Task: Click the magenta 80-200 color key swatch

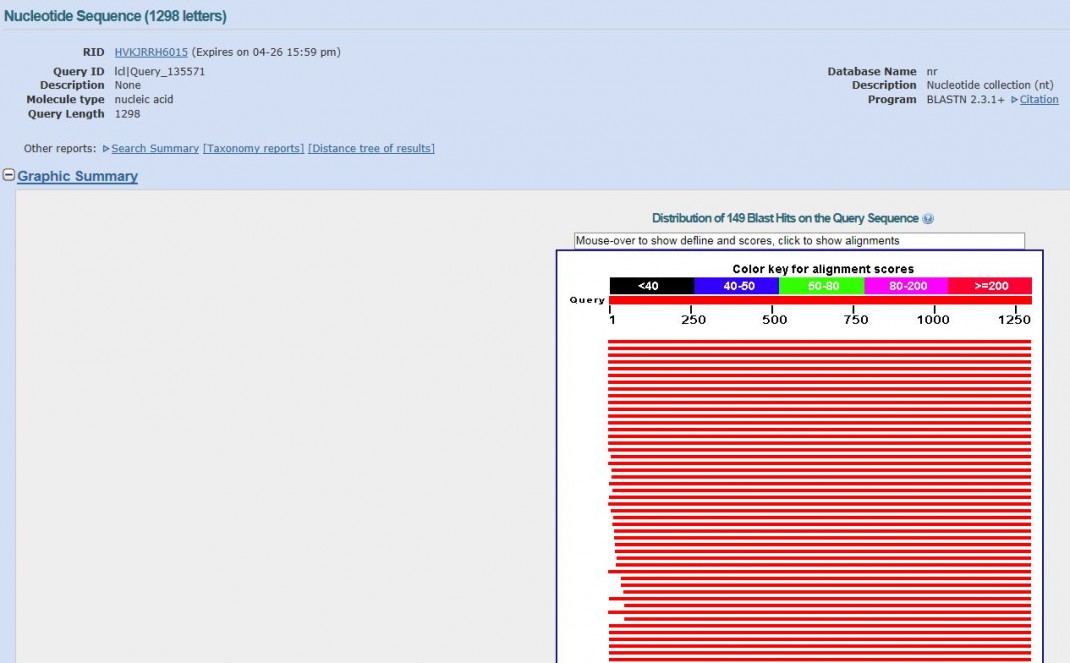Action: tap(905, 286)
